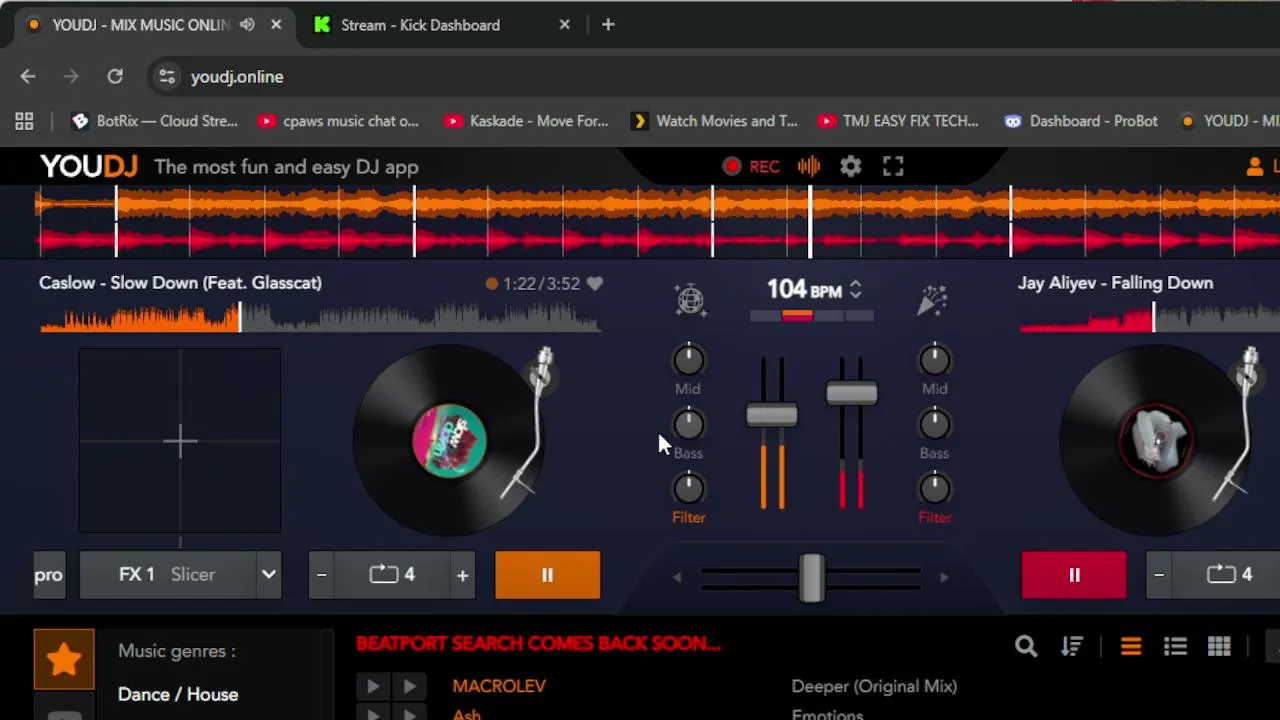Screen dimensions: 1280x720
Task: Click the orange user account icon
Action: [x=1254, y=167]
